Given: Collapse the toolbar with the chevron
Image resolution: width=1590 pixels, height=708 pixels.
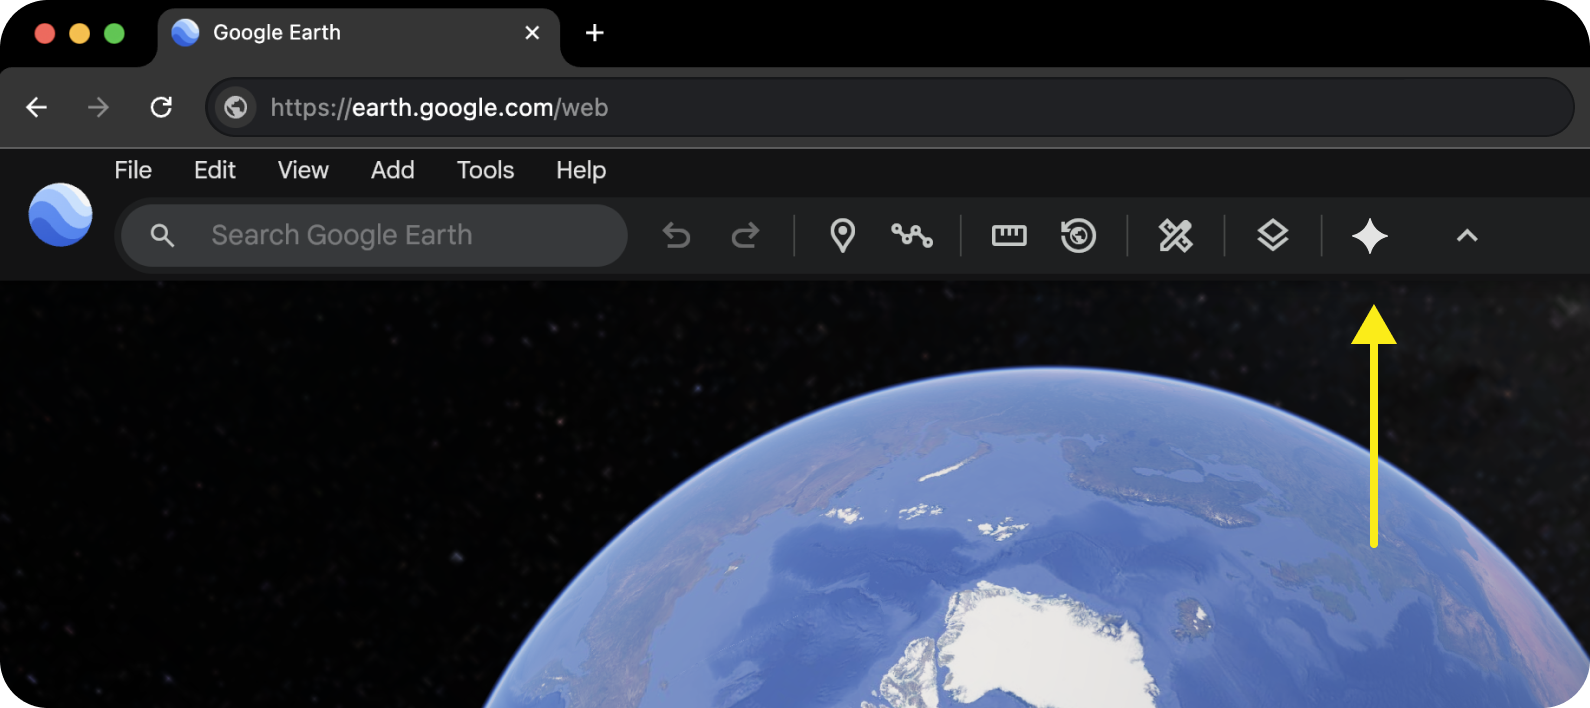Looking at the screenshot, I should coord(1466,236).
